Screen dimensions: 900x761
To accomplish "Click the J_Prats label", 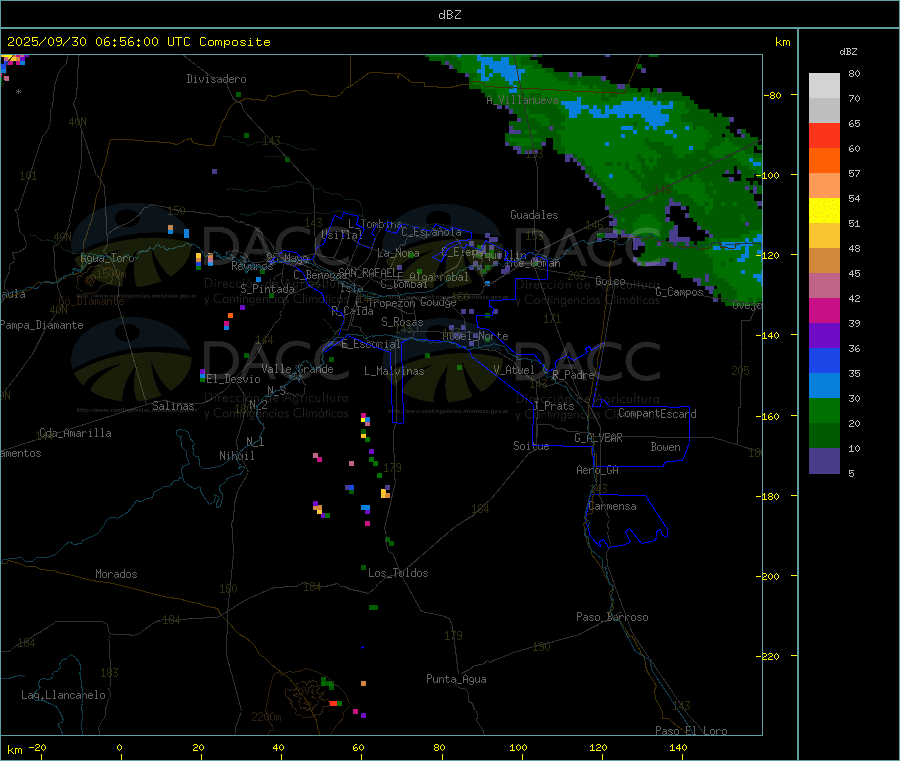I will pyautogui.click(x=554, y=406).
